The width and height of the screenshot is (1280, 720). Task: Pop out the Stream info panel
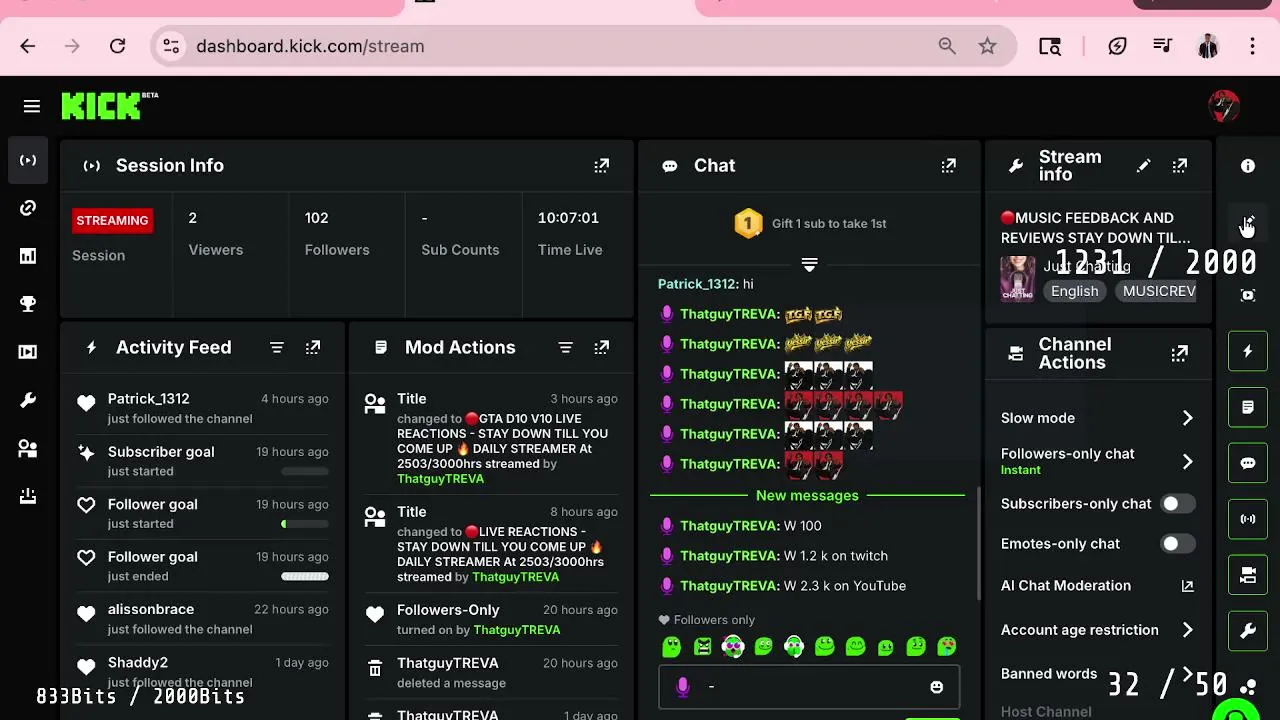1180,166
